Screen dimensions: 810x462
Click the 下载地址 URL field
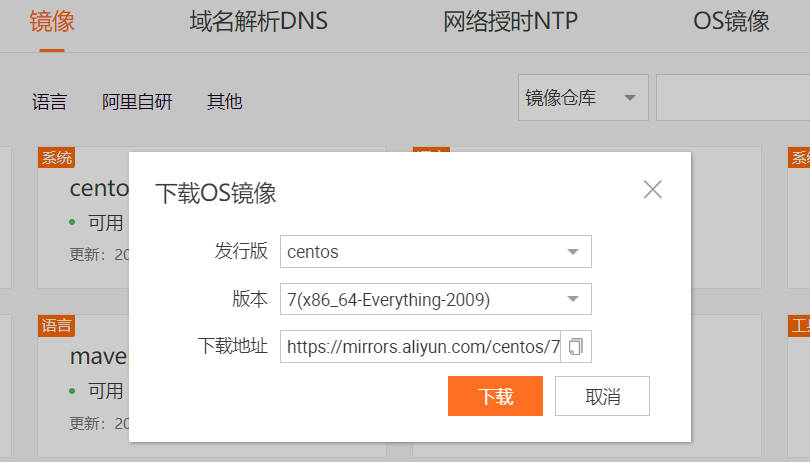(x=421, y=347)
